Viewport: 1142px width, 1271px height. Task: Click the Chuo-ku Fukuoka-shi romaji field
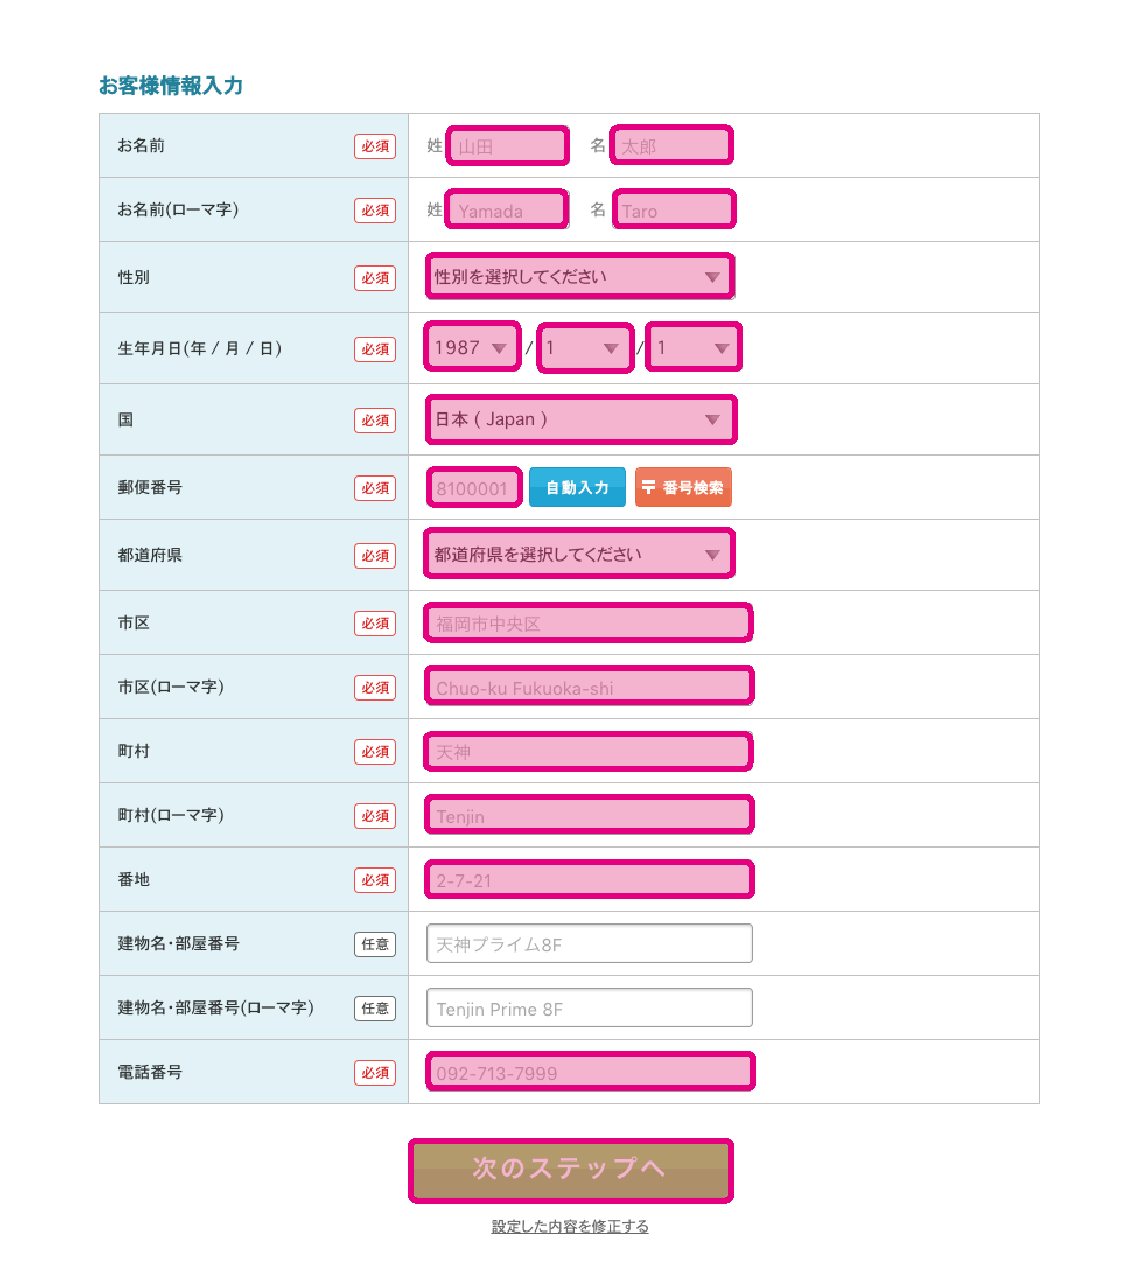pos(590,686)
